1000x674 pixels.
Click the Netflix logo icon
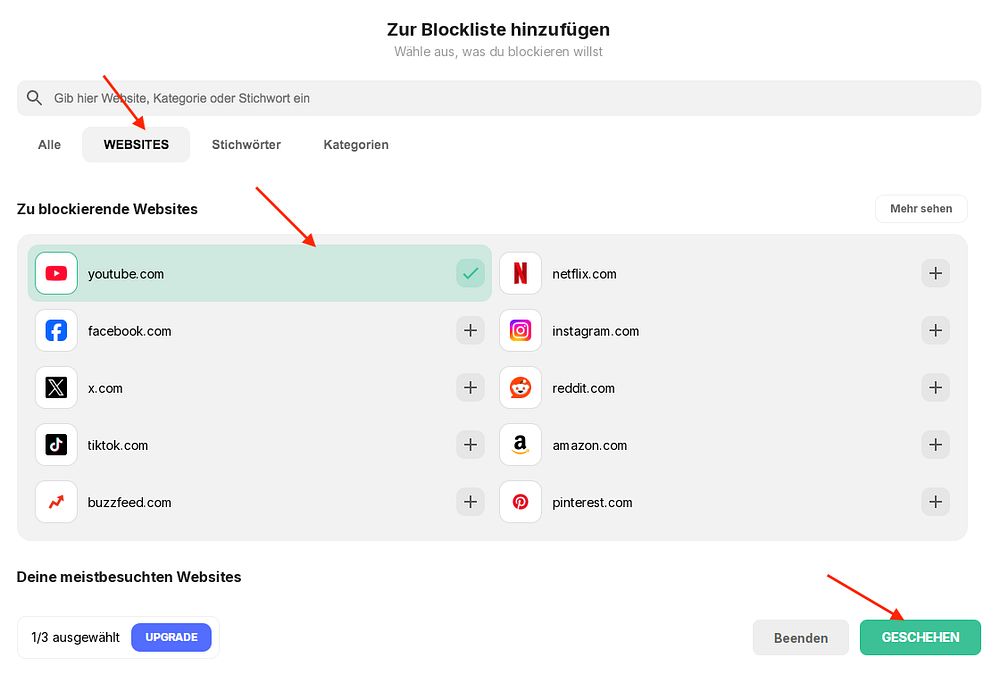[x=520, y=274]
